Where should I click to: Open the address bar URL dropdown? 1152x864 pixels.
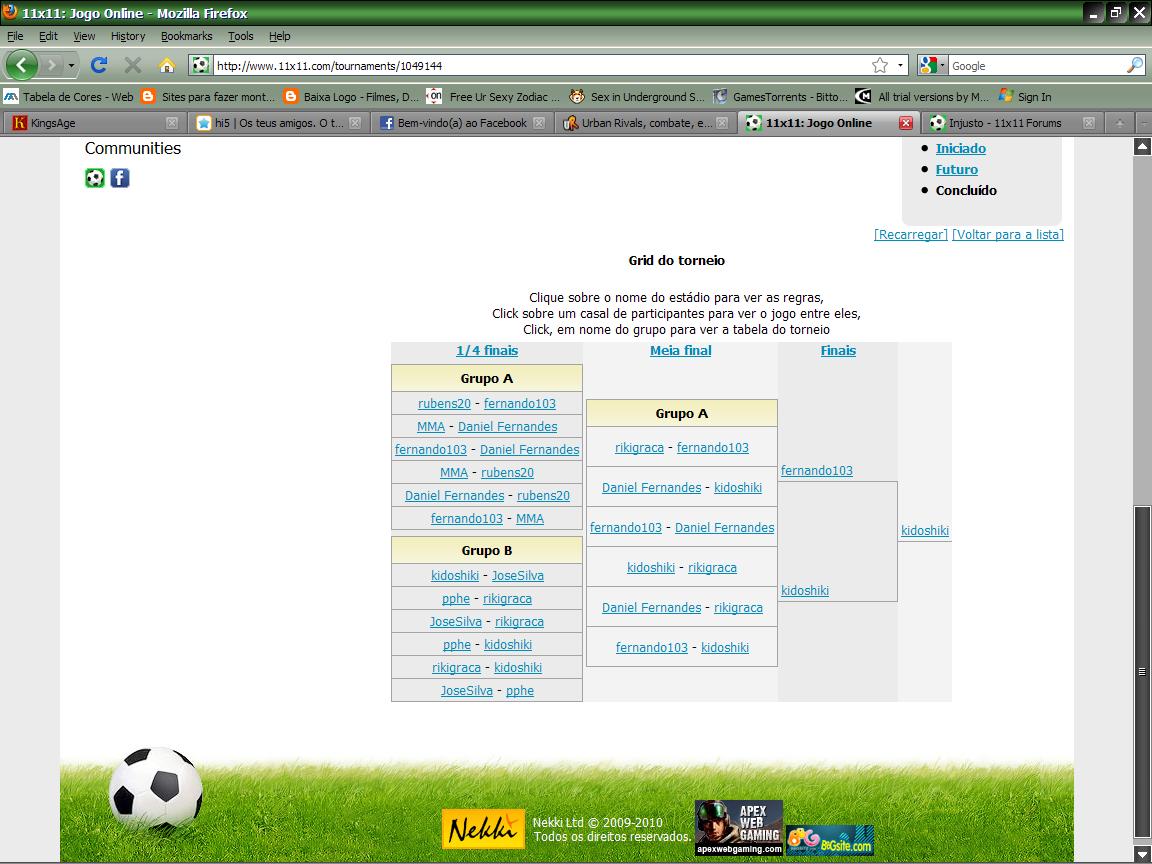pos(900,65)
